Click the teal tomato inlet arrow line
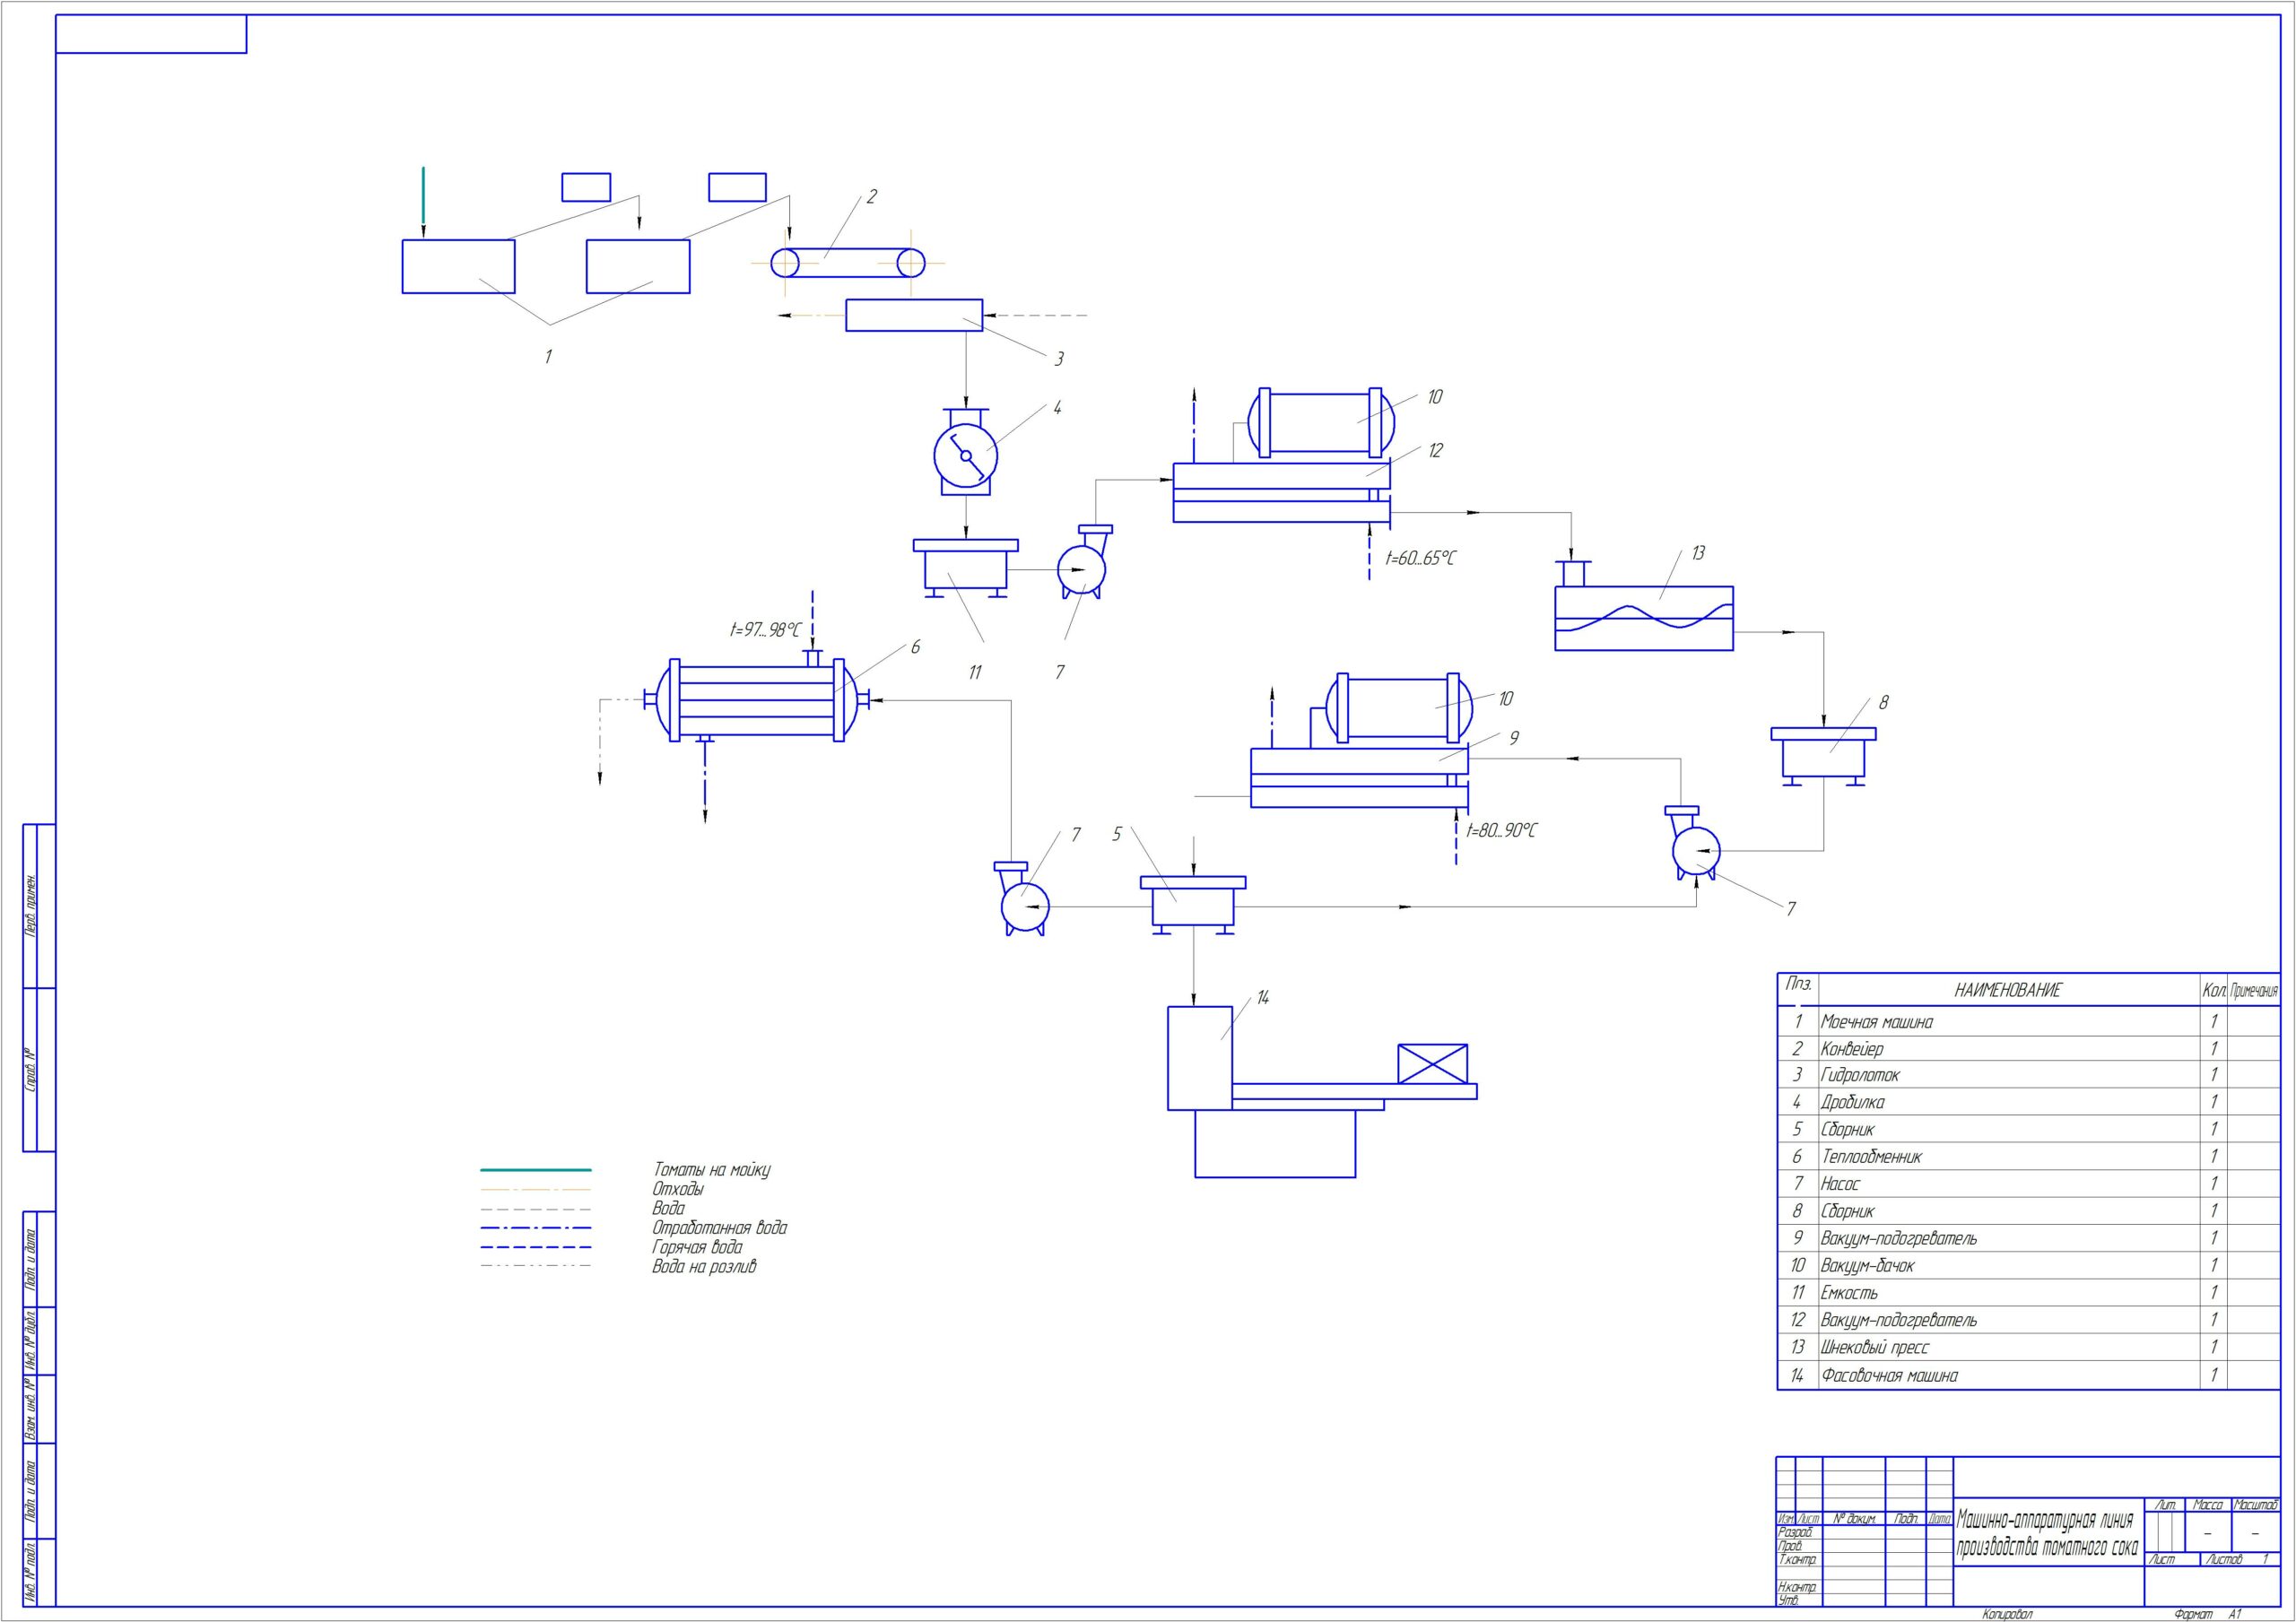 (x=423, y=202)
